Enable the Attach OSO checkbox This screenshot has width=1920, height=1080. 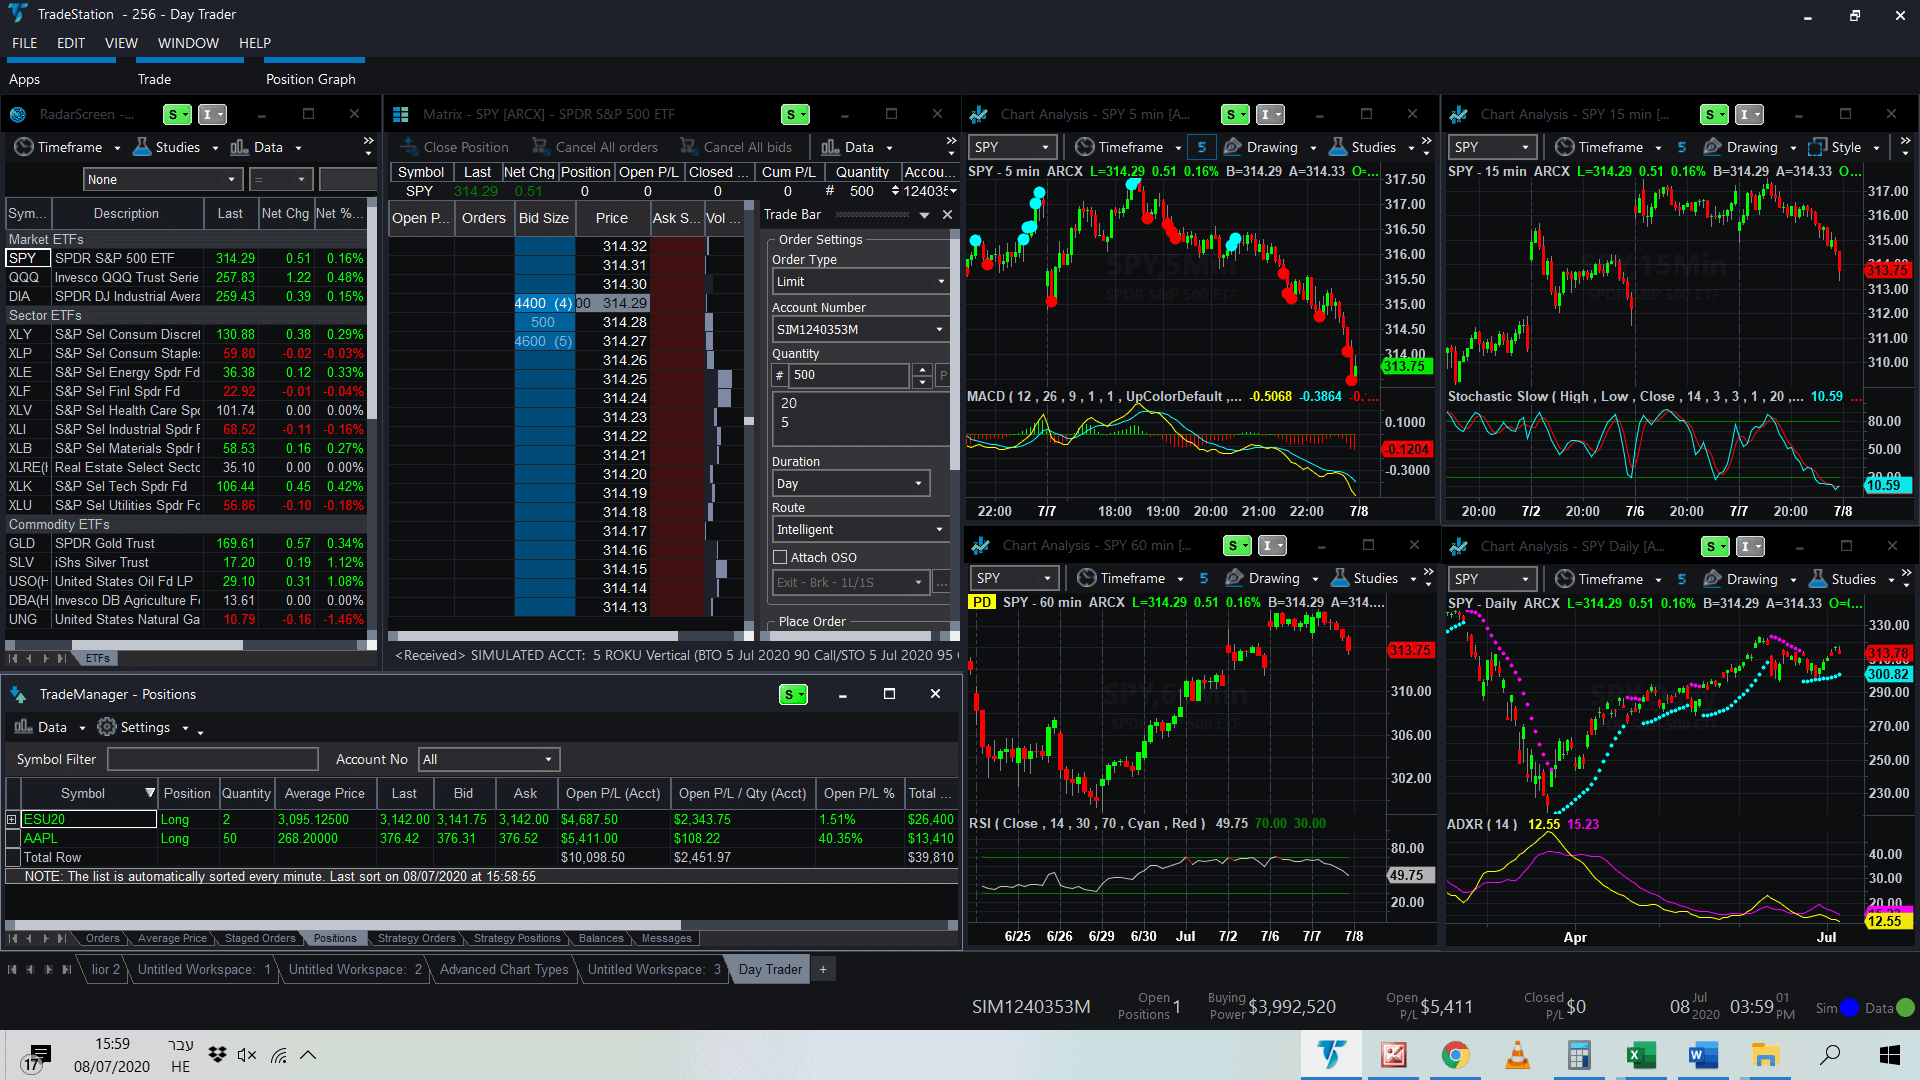(x=781, y=557)
